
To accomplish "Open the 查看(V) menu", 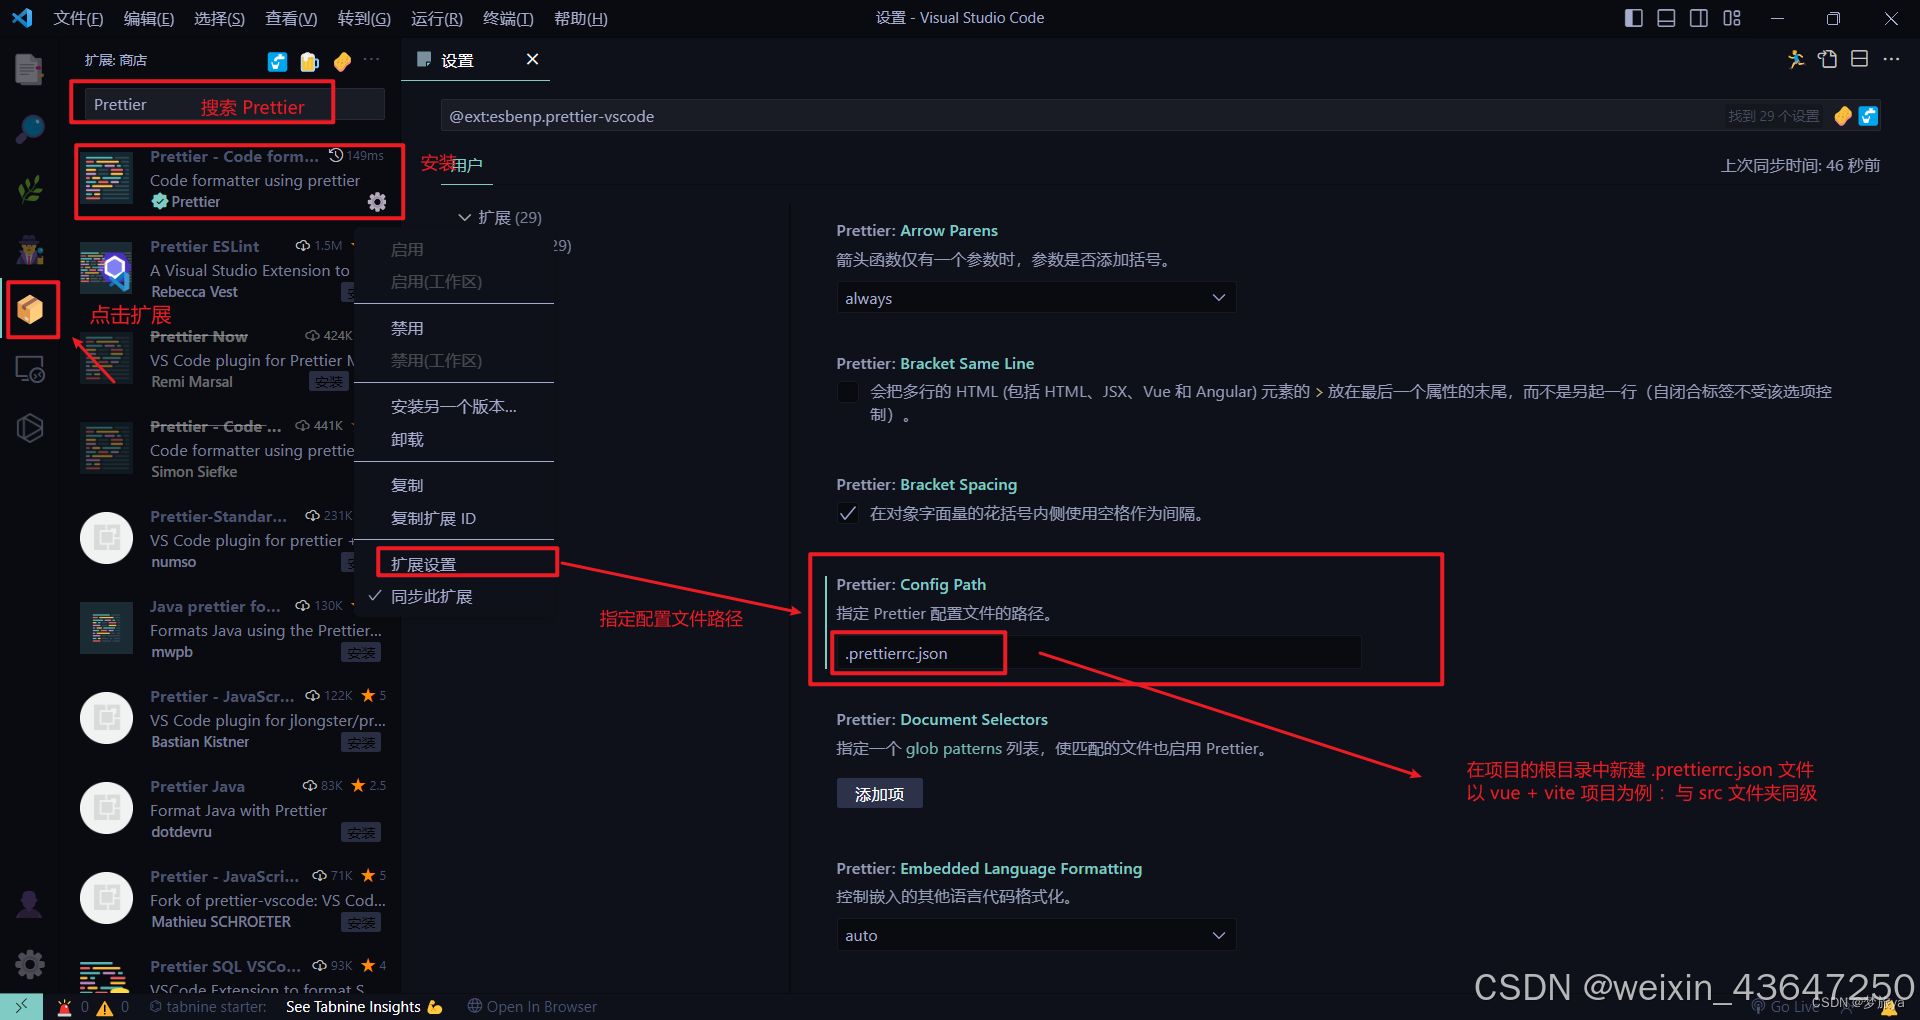I will point(291,18).
